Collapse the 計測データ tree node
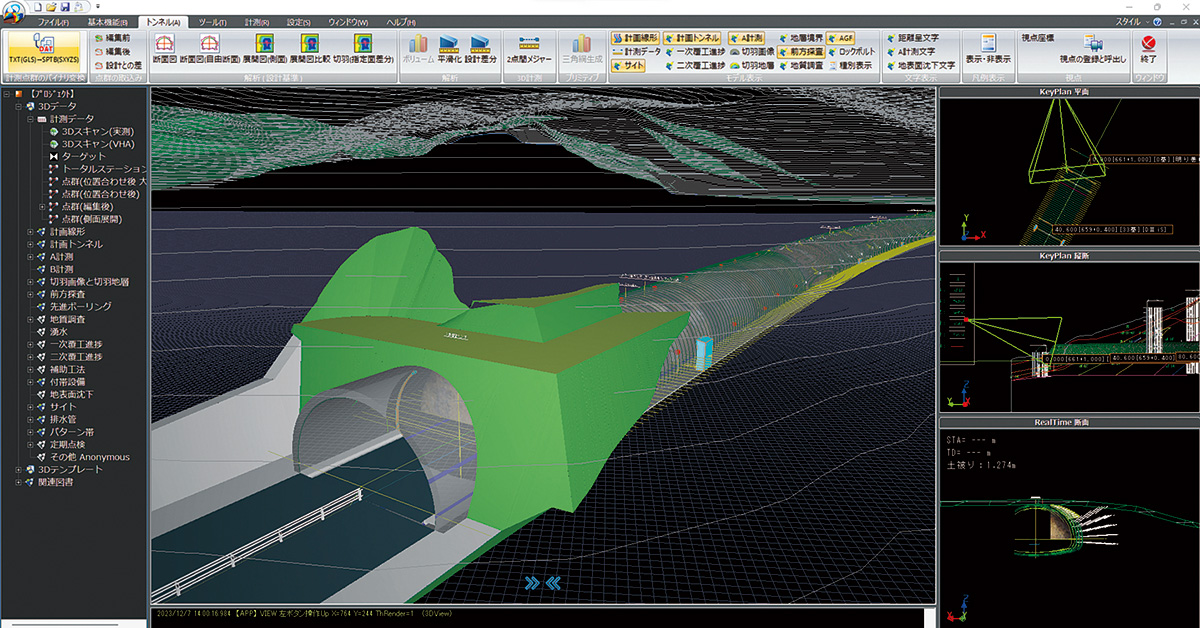Viewport: 1200px width, 628px height. 30,118
